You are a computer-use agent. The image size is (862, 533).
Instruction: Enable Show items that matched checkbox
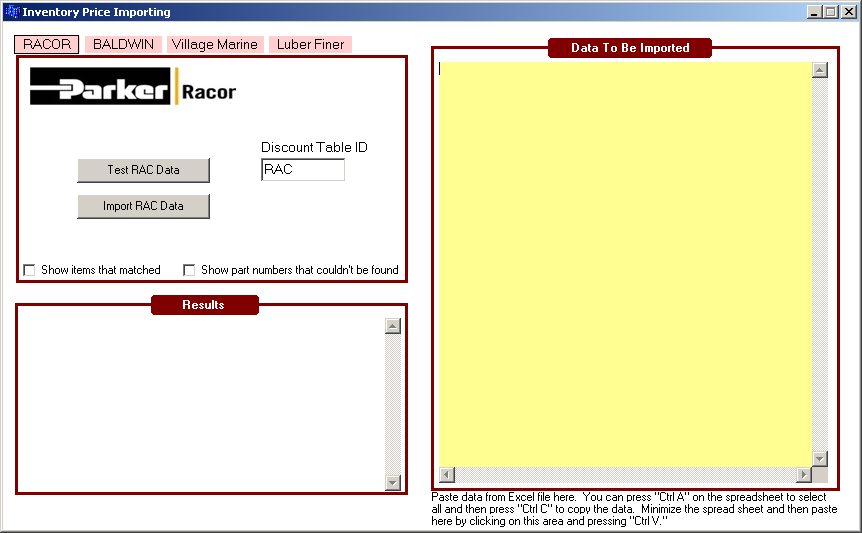point(29,270)
